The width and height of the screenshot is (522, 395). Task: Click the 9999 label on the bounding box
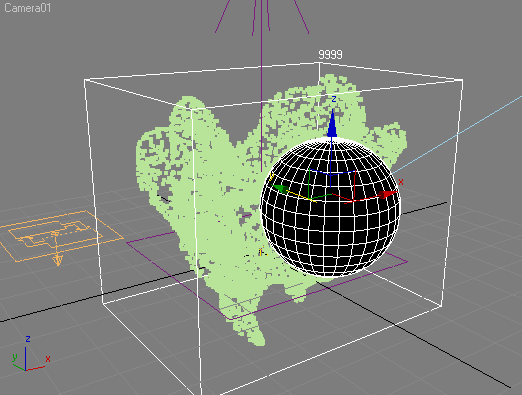coord(330,55)
